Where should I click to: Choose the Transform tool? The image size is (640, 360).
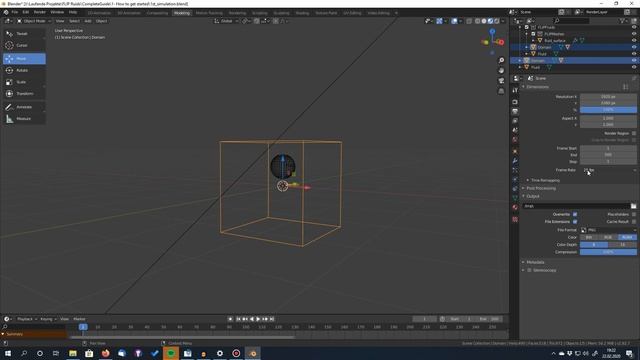tap(24, 93)
